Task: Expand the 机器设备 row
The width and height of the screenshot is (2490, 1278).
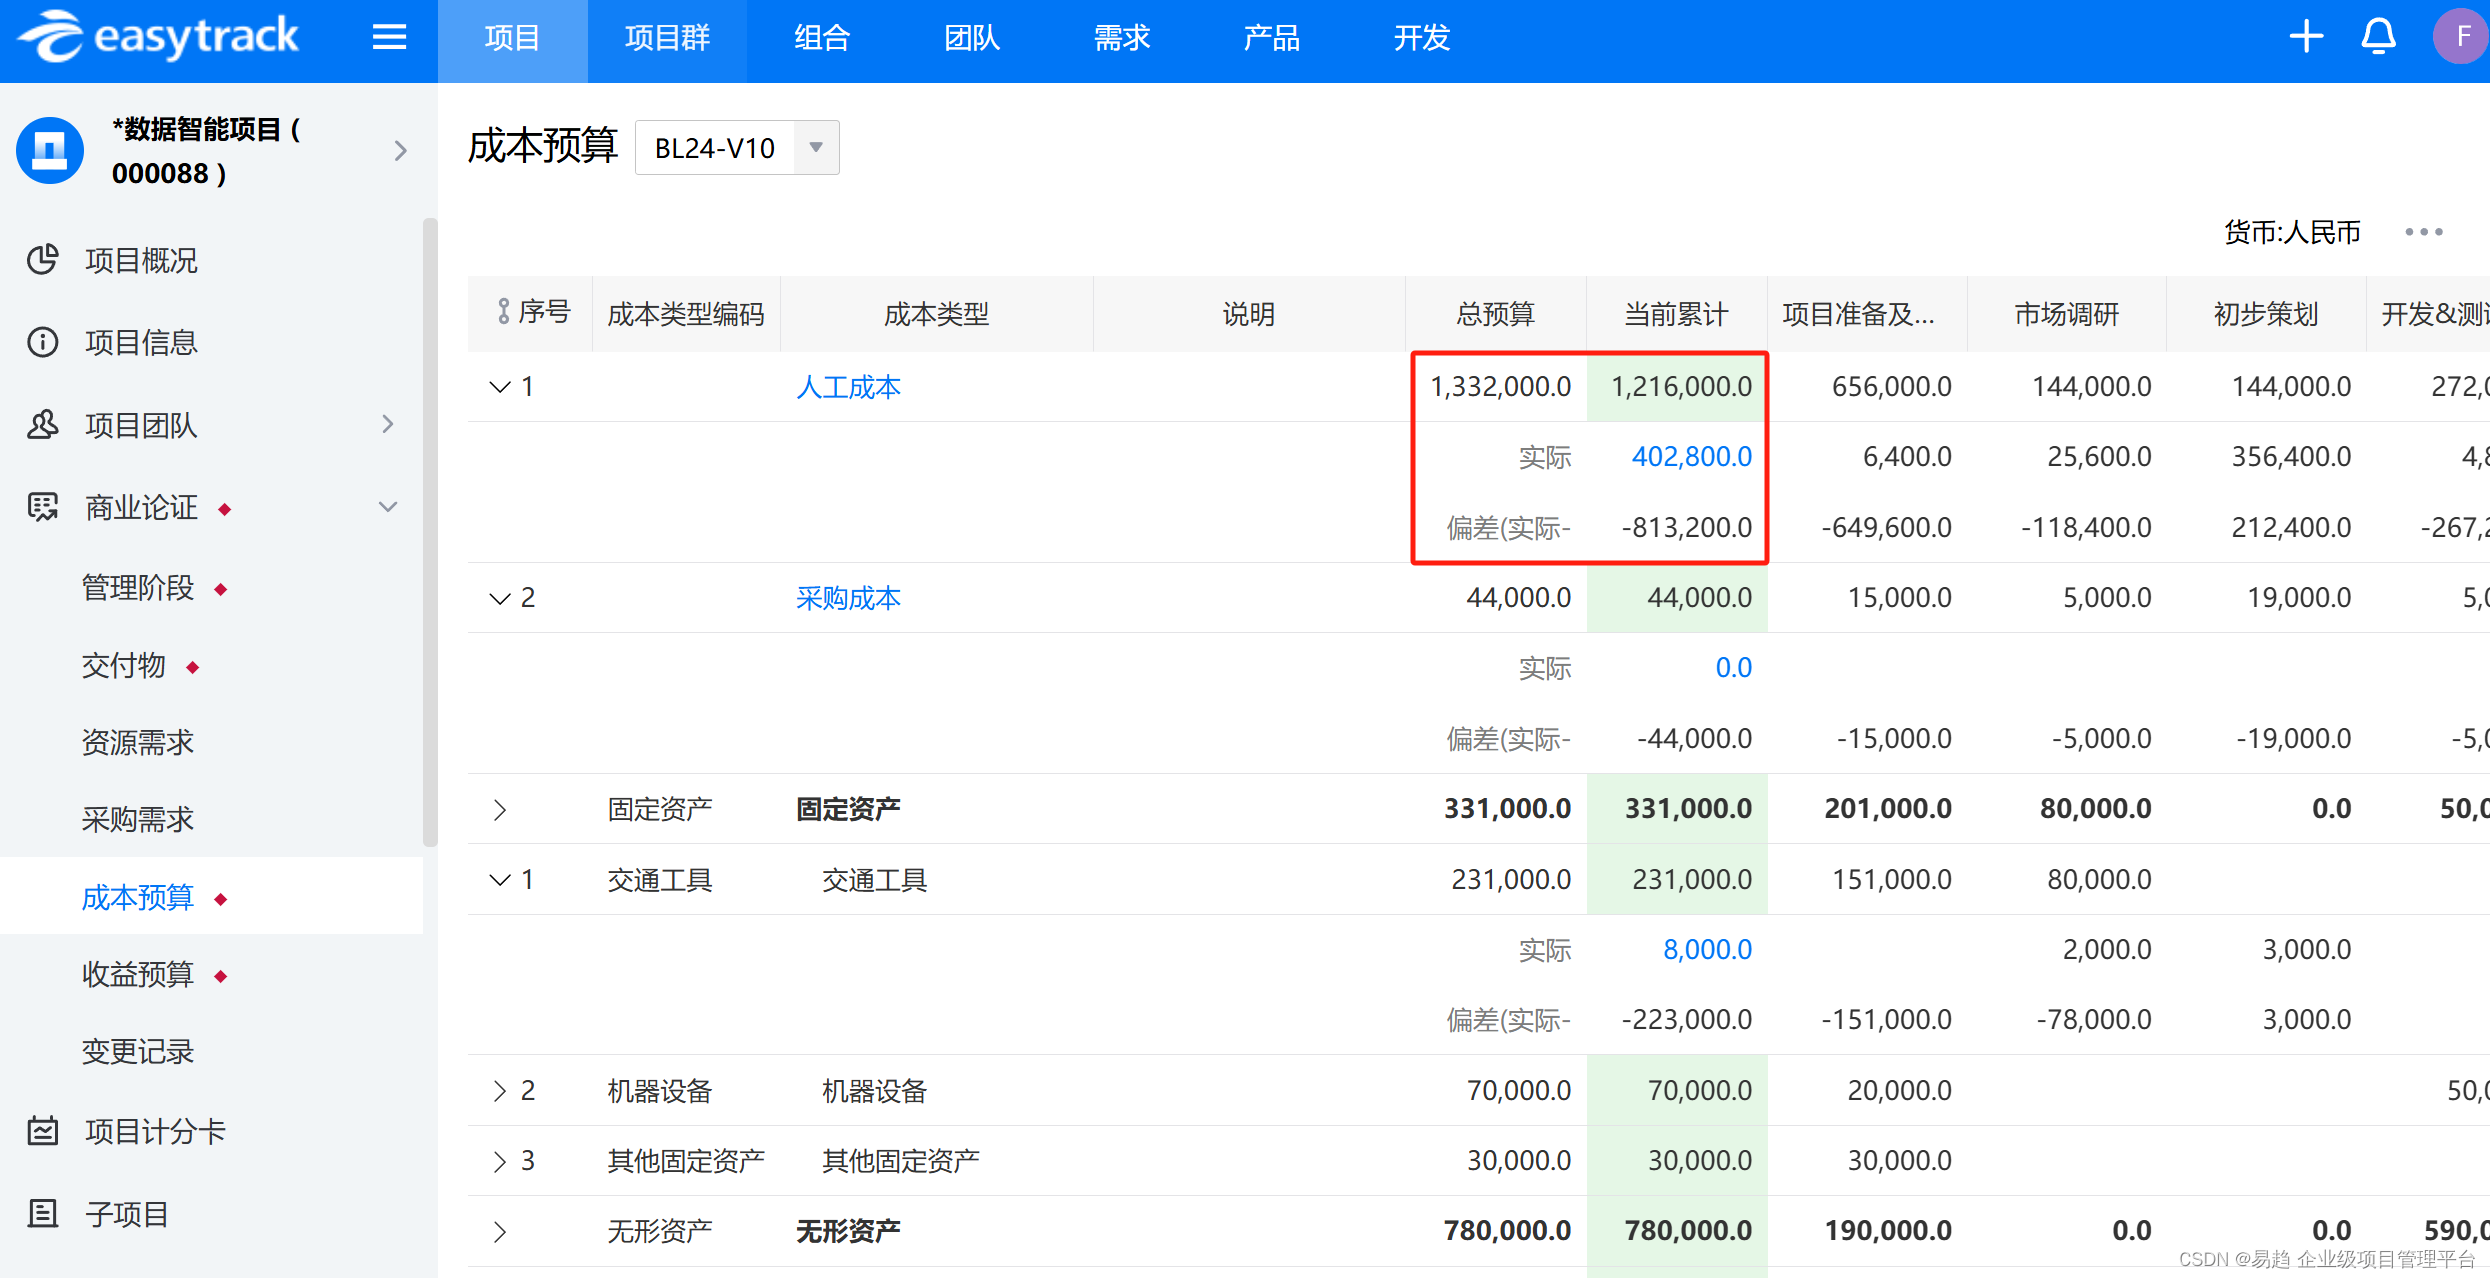Action: click(500, 1091)
